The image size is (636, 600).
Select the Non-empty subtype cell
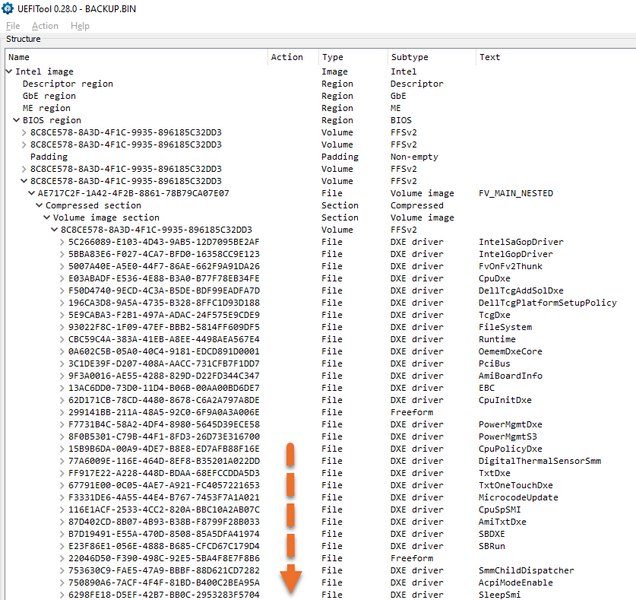(414, 157)
